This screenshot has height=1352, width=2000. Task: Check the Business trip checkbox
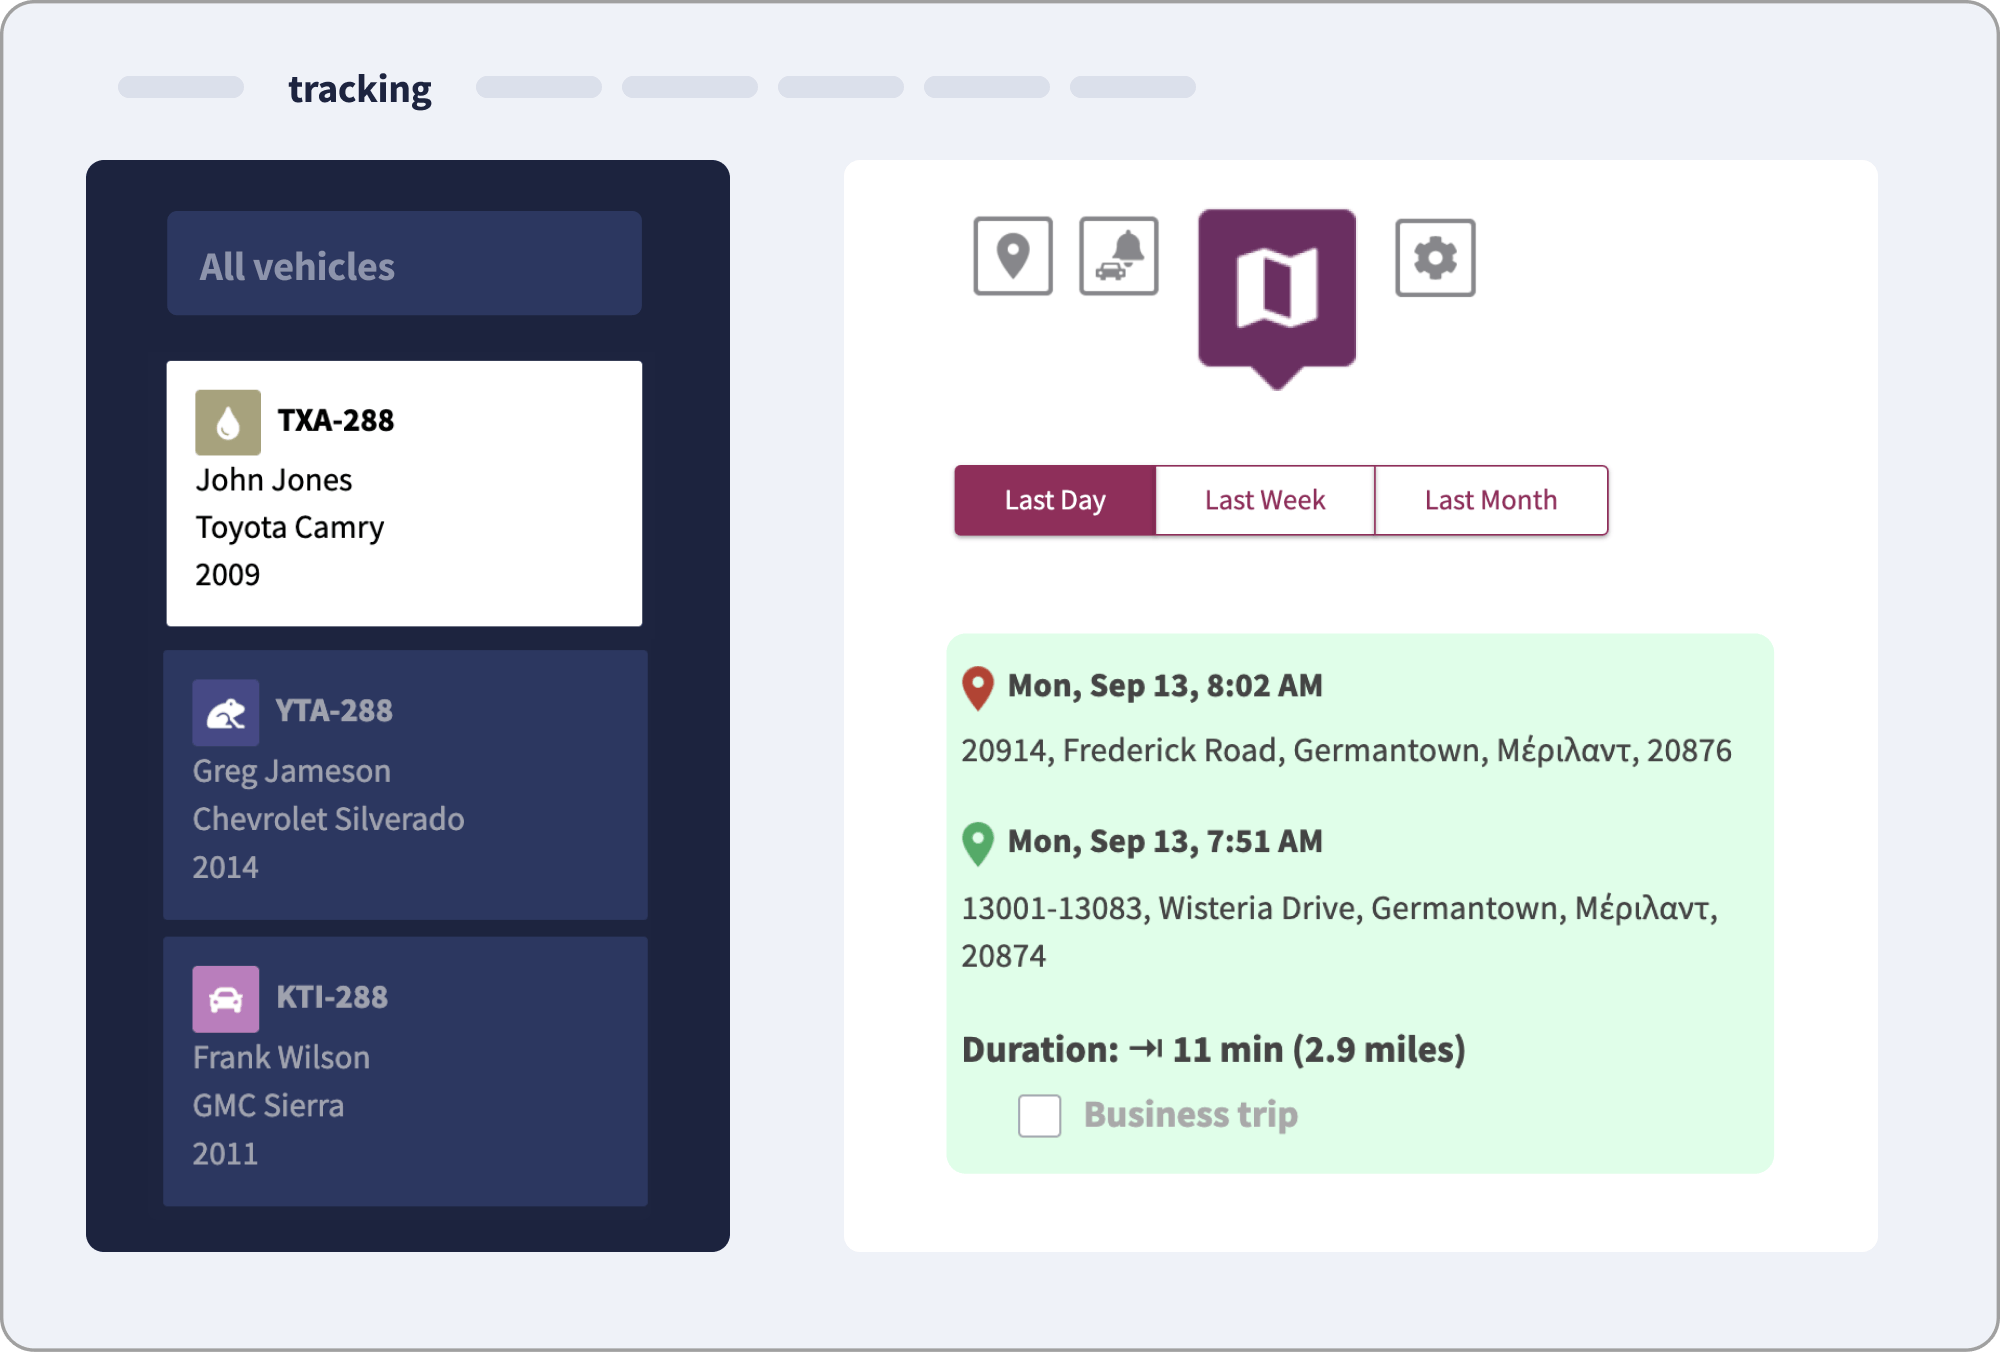(1039, 1115)
